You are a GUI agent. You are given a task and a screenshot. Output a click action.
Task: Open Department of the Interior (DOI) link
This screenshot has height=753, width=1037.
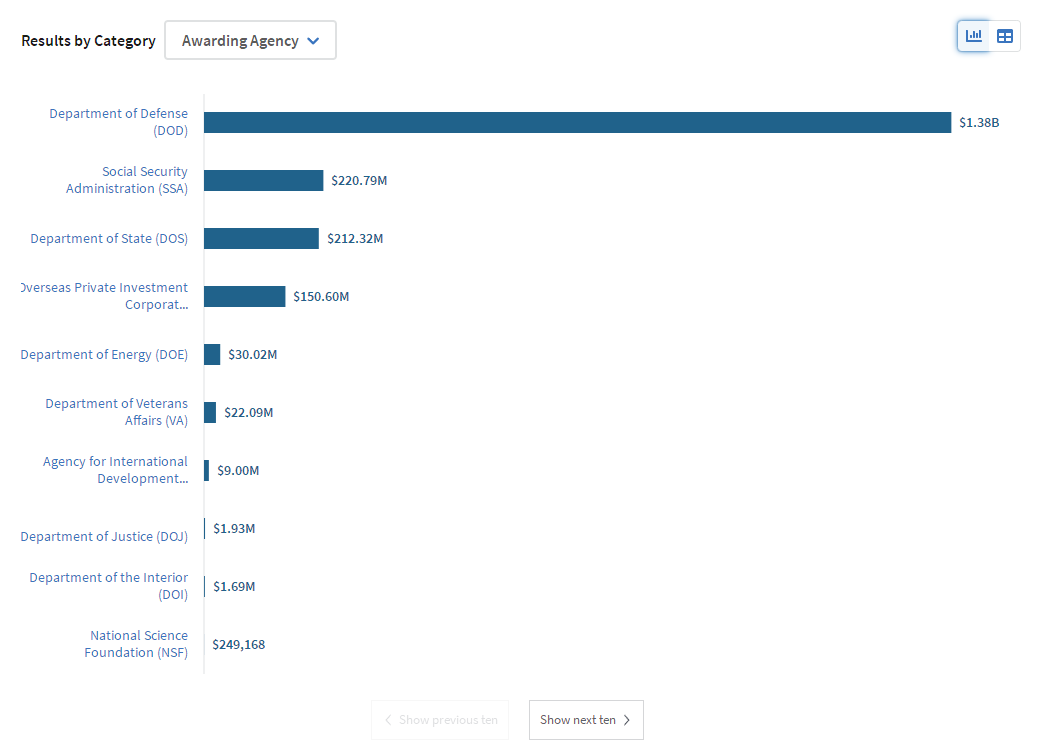coord(108,586)
